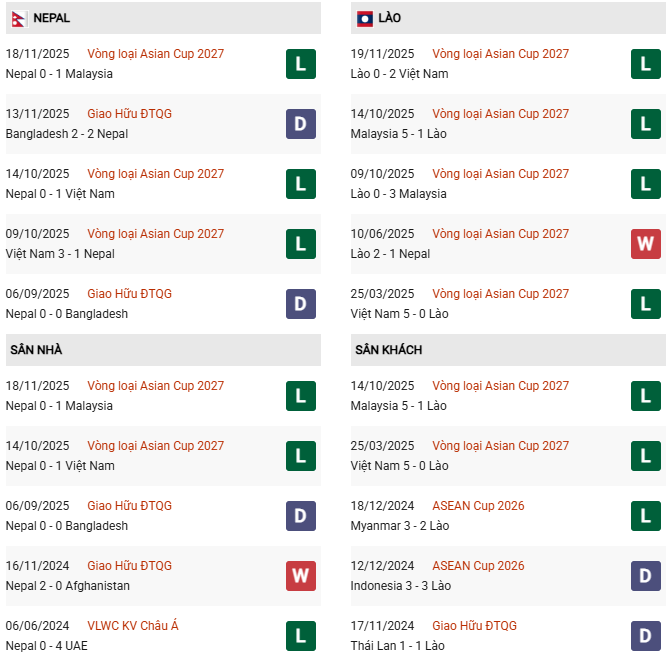Open the LÀO team header
The width and height of the screenshot is (666, 661).
[x=390, y=18]
